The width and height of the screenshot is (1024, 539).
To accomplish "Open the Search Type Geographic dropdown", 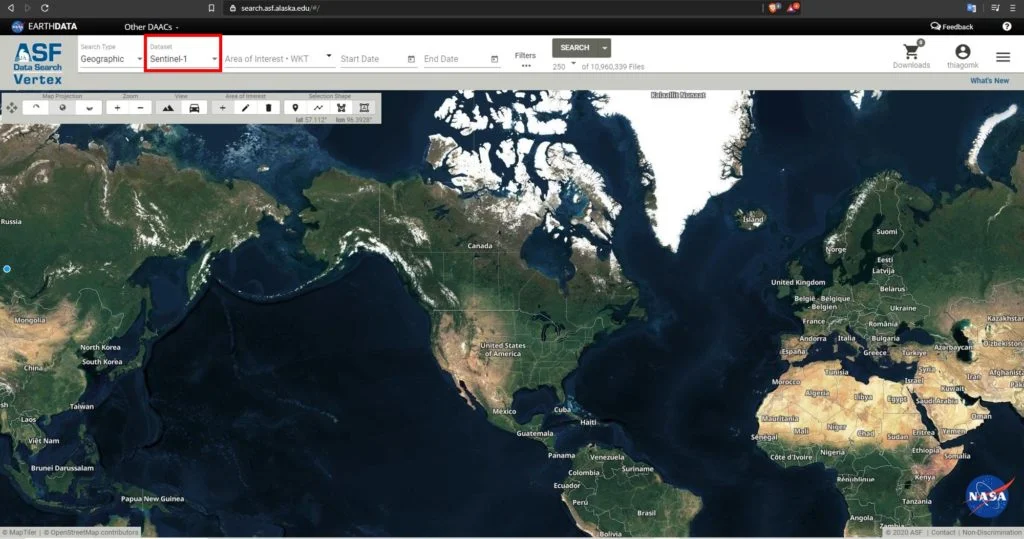I will [111, 59].
